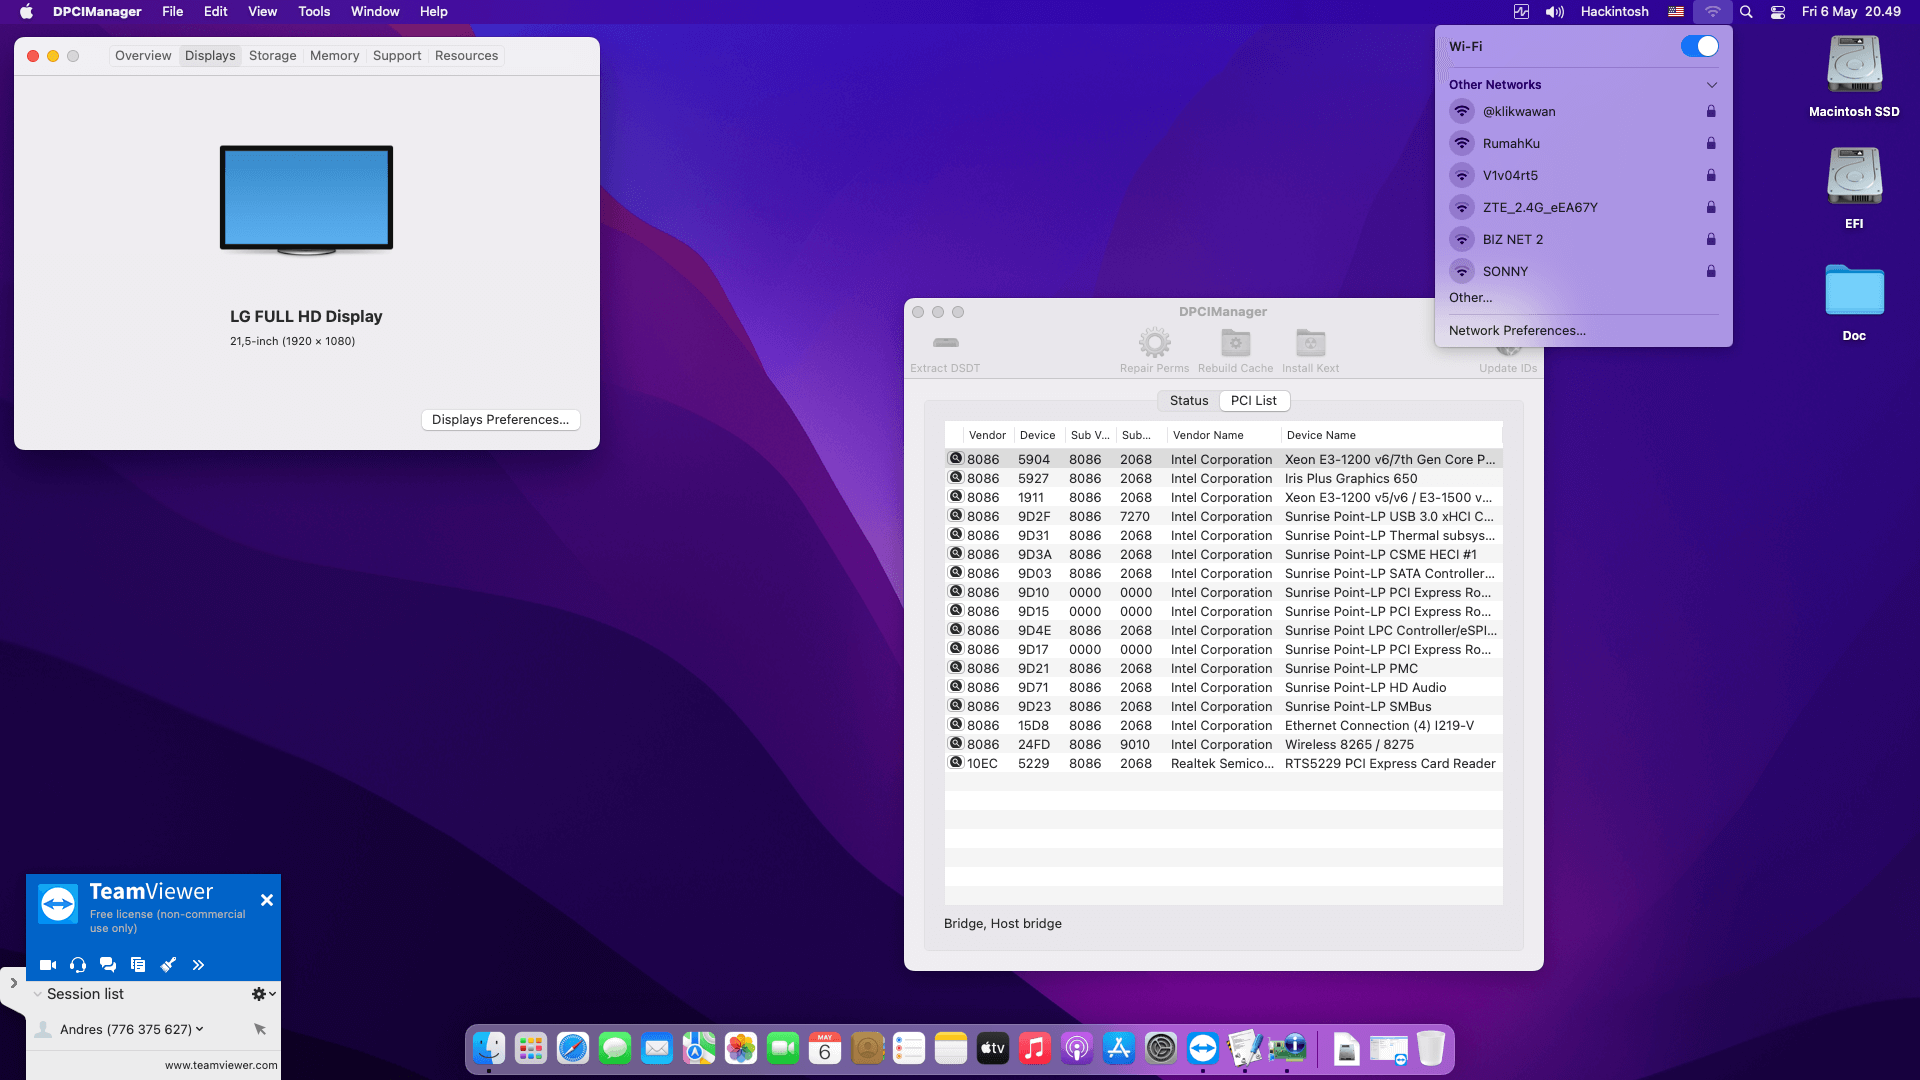Open the TeamViewer chat bubbles

[x=108, y=965]
